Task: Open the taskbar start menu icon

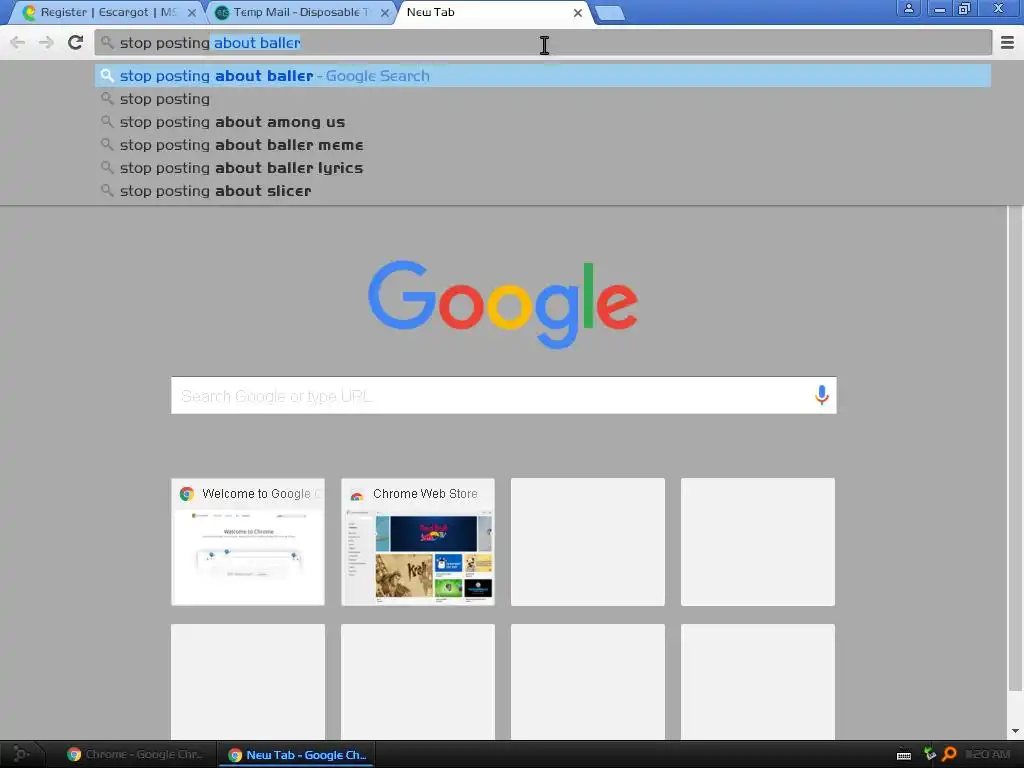Action: [x=21, y=754]
